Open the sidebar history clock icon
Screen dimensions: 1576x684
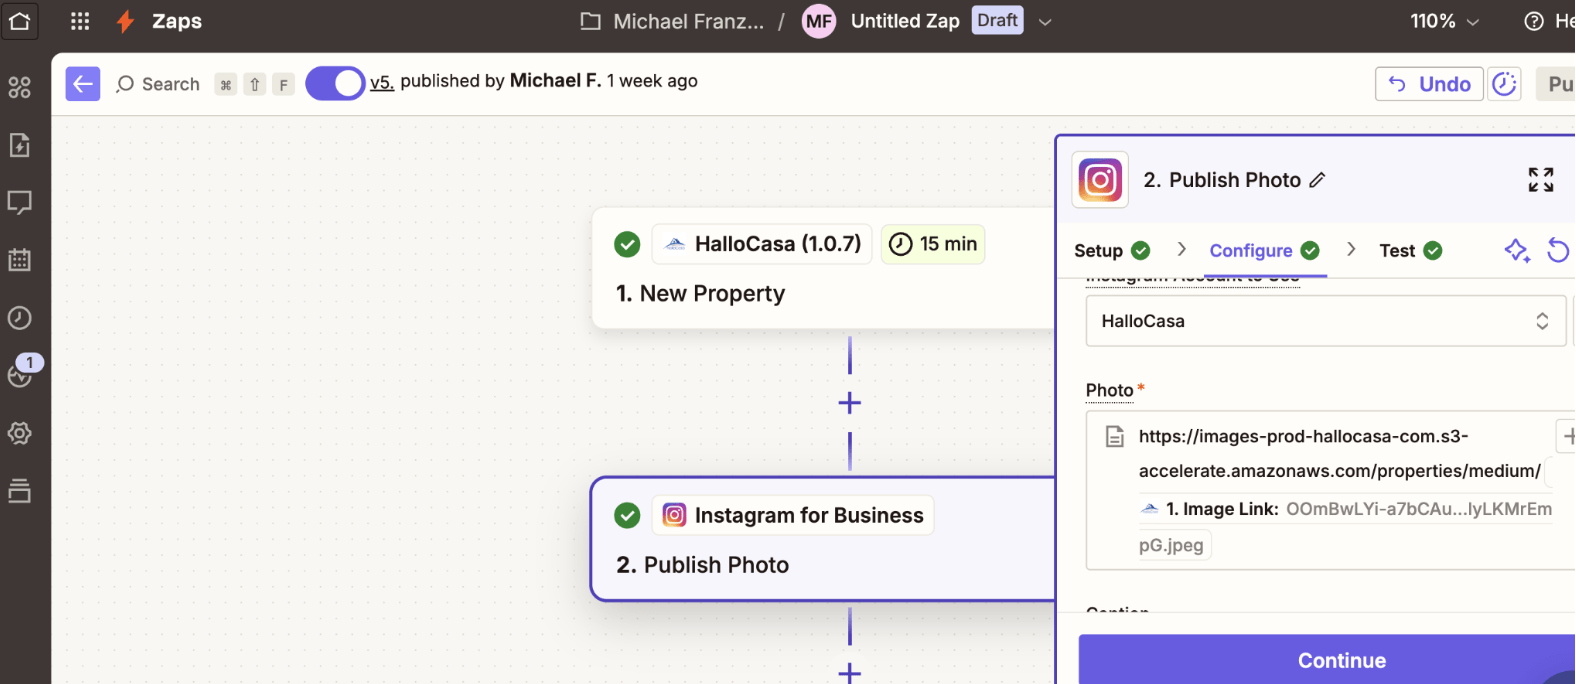pyautogui.click(x=20, y=318)
